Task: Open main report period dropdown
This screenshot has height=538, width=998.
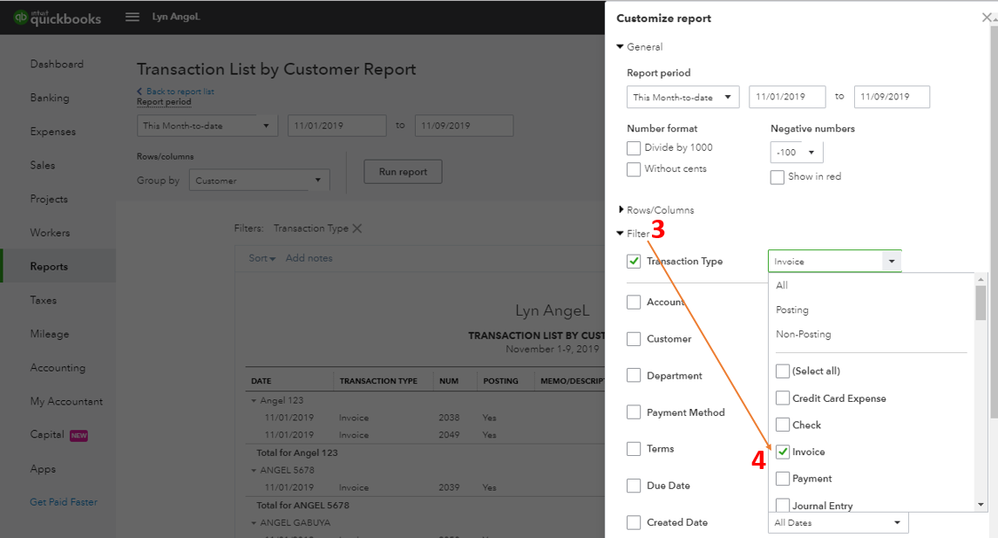Action: [x=207, y=126]
